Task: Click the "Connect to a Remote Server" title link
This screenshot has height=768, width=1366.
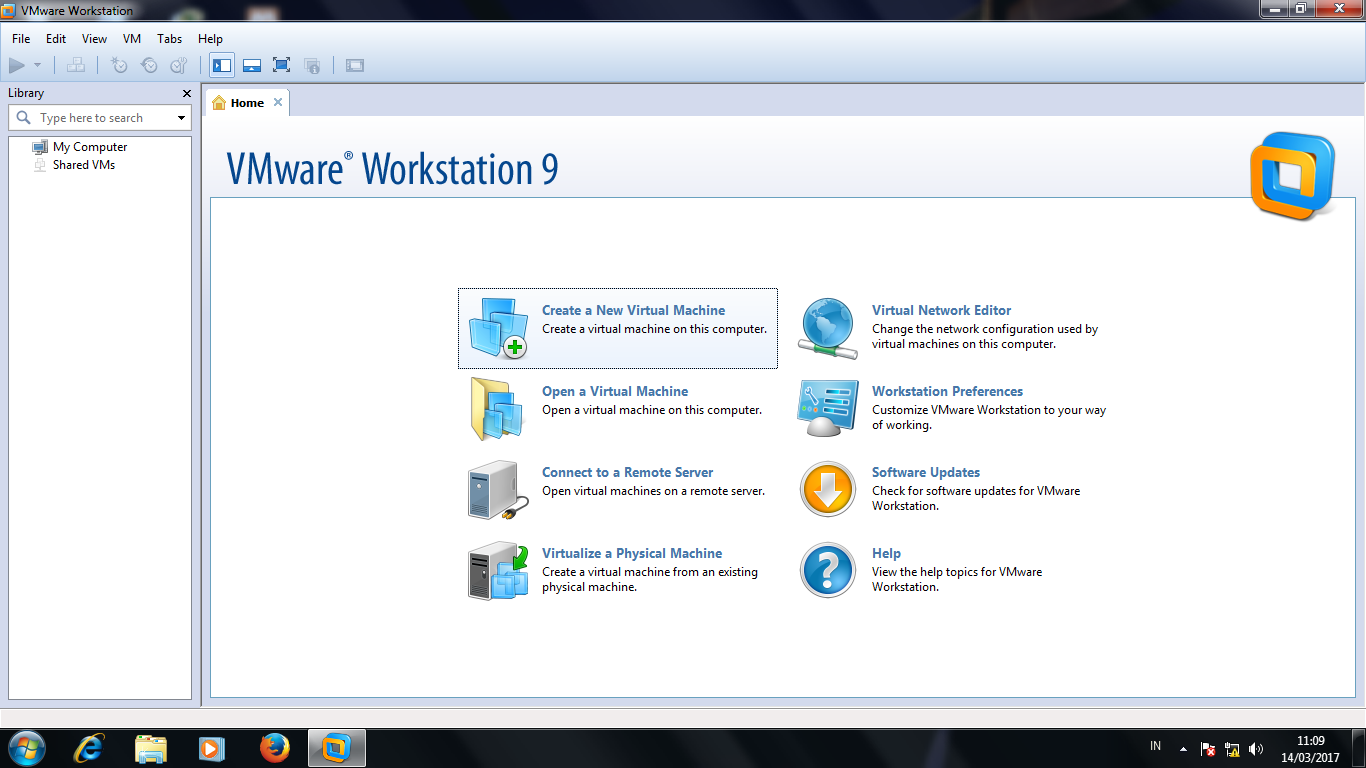Action: [628, 472]
